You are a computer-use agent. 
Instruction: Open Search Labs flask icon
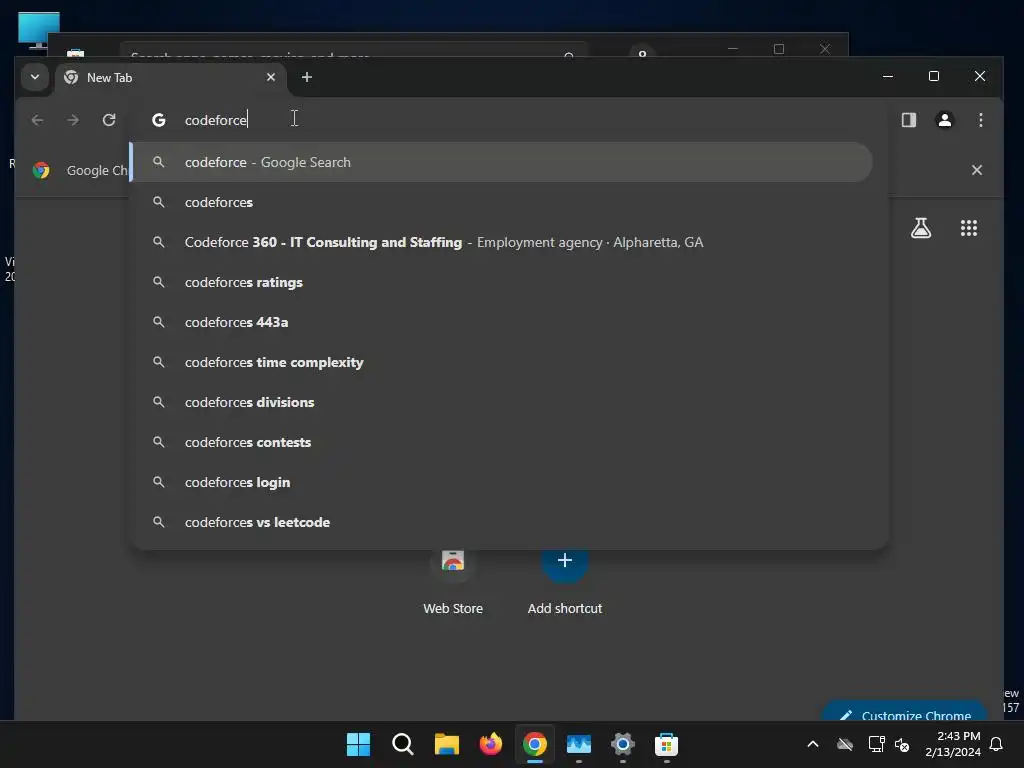(x=921, y=228)
